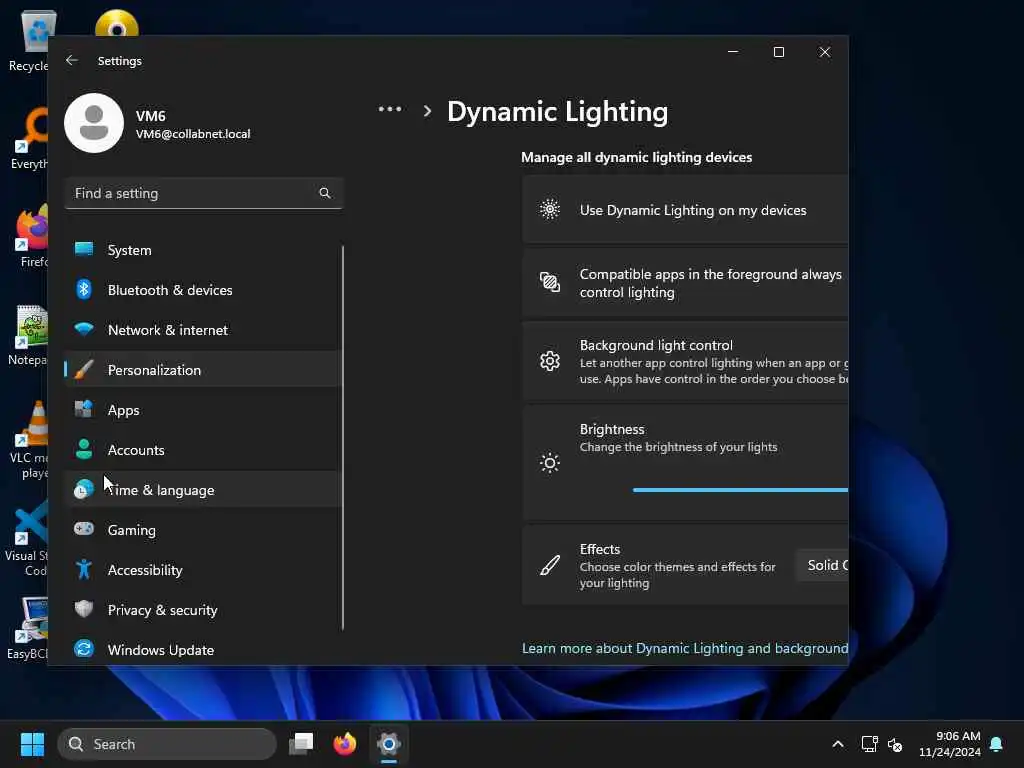The width and height of the screenshot is (1024, 768).
Task: Click on the Brightness slider track
Action: coord(741,490)
